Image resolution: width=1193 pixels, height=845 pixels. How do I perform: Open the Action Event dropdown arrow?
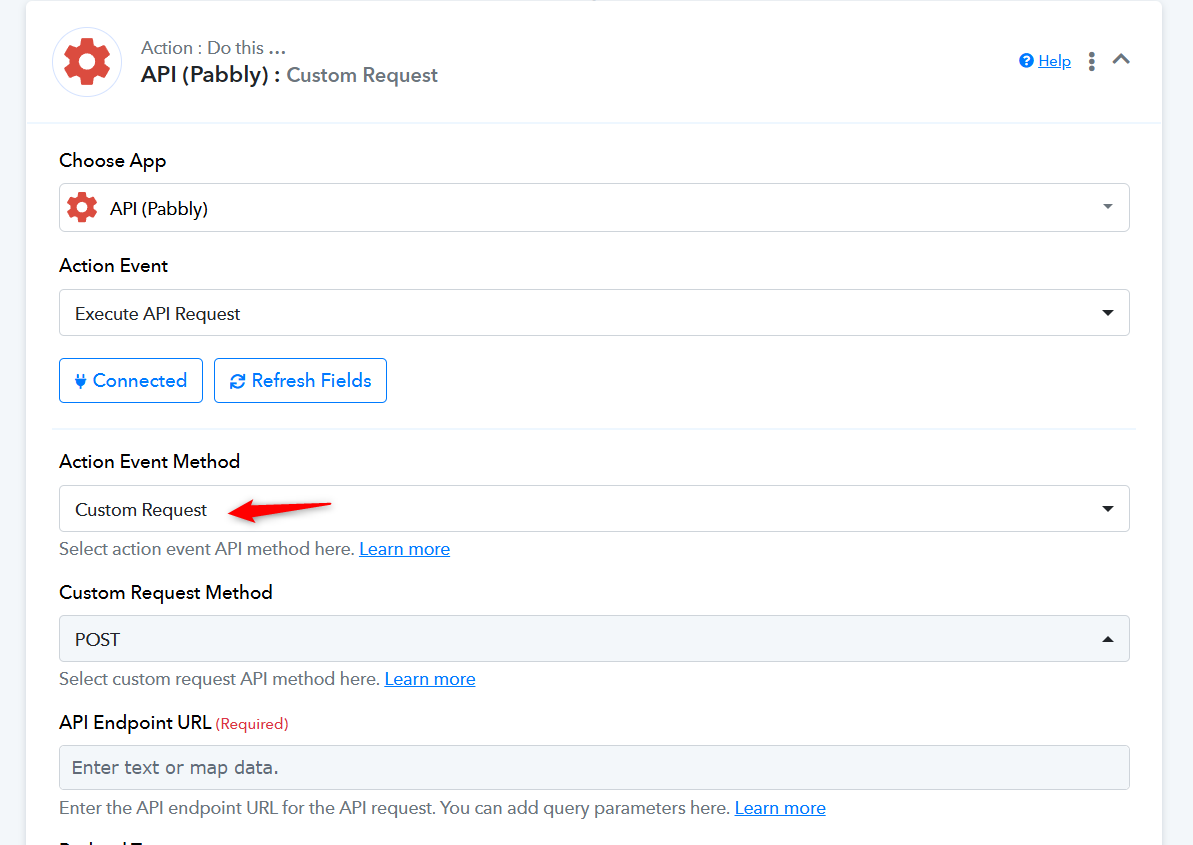coord(1108,313)
